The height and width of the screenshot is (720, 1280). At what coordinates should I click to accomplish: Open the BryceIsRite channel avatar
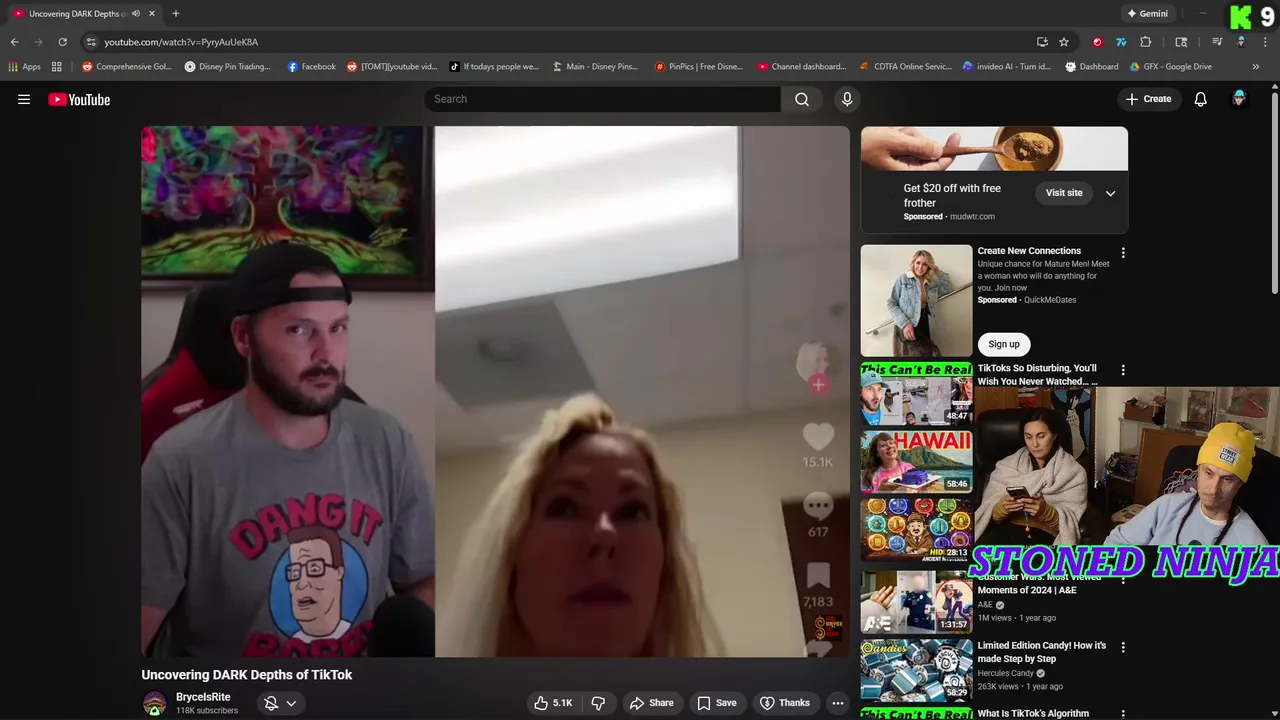[154, 703]
